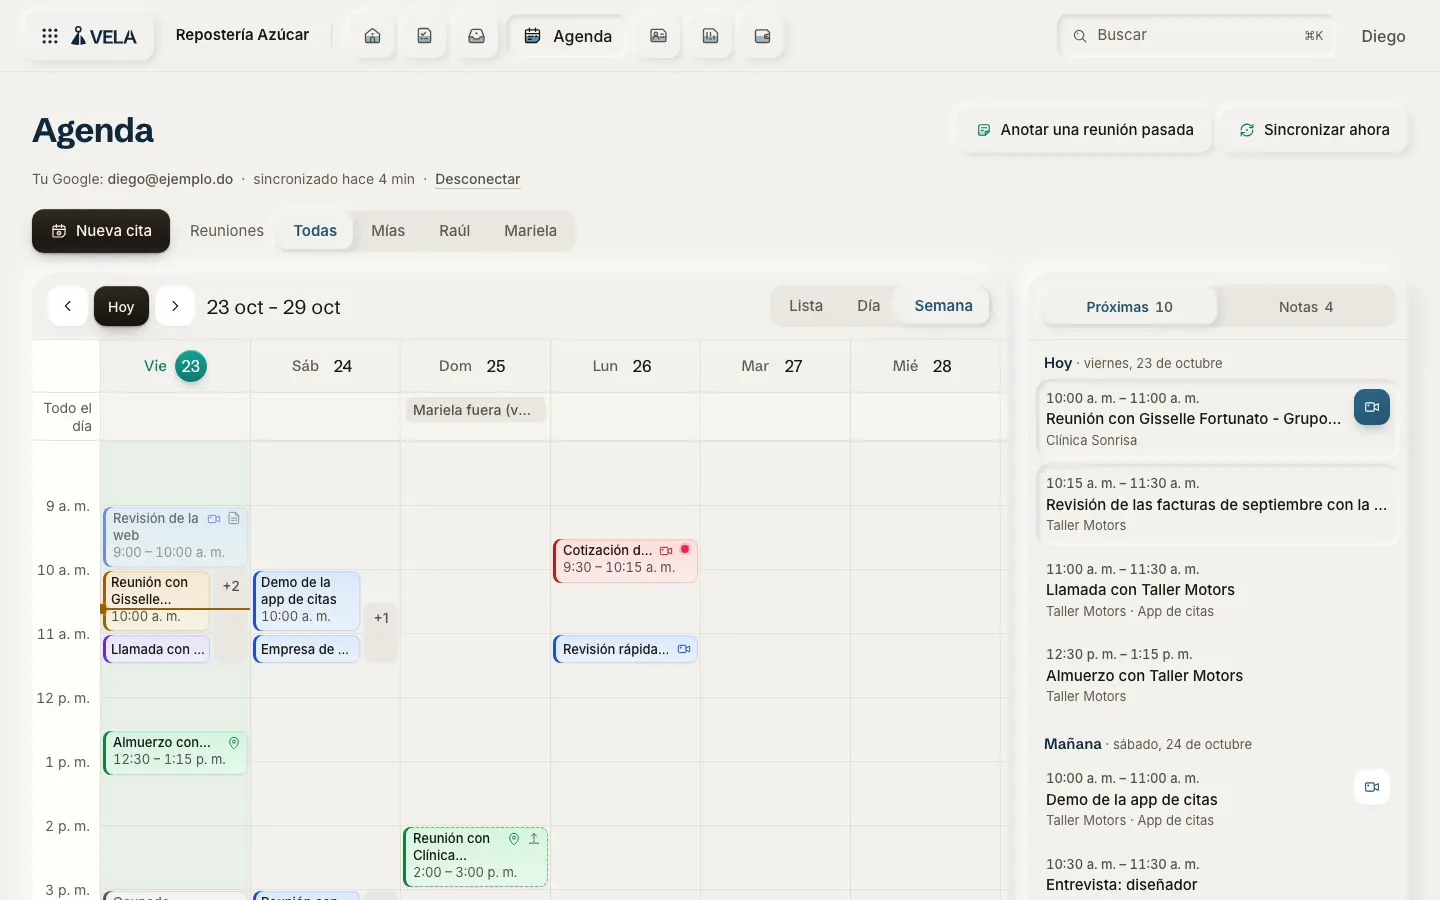Open the inbox tray icon
The height and width of the screenshot is (900, 1440).
click(x=477, y=36)
